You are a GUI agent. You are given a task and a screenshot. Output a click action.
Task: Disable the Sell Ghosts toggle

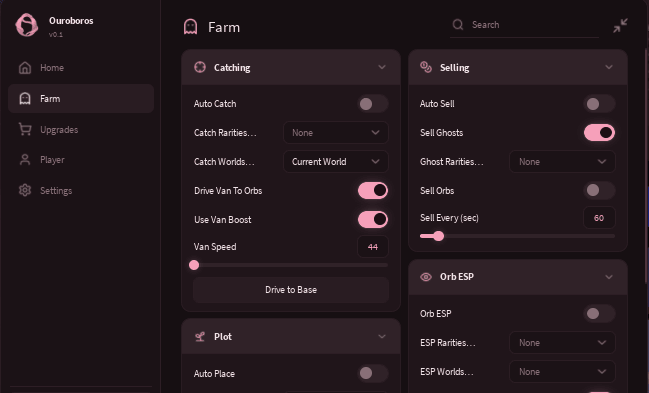tap(599, 133)
